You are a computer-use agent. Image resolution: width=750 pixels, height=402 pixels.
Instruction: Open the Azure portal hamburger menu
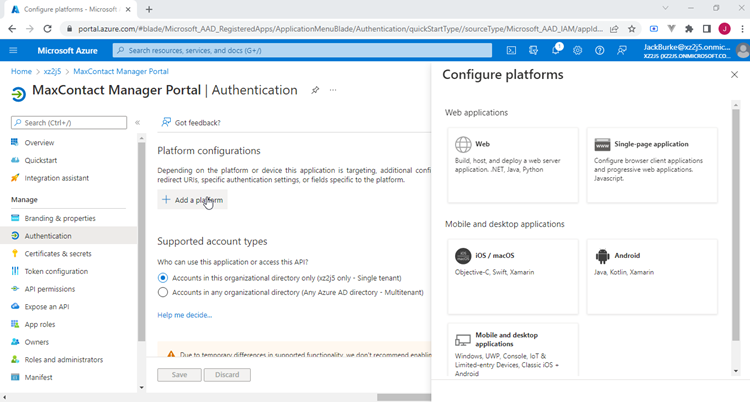coord(13,50)
